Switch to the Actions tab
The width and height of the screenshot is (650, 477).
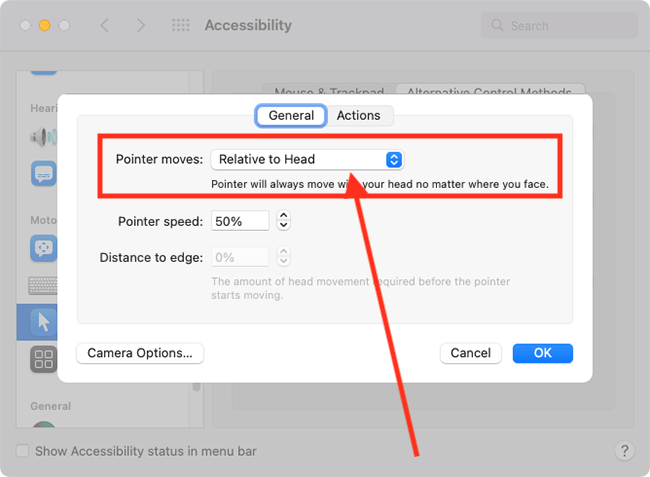pyautogui.click(x=359, y=115)
